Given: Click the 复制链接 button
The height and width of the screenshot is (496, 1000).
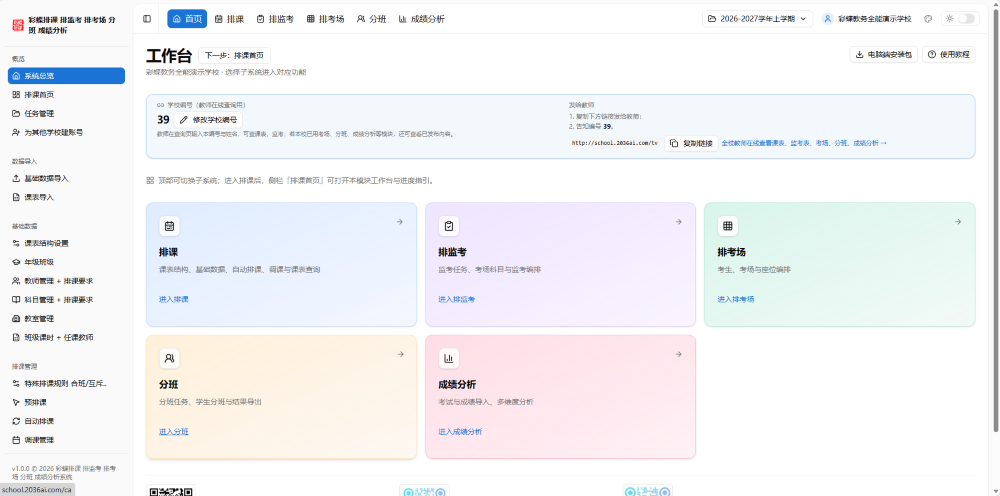Looking at the screenshot, I should coord(691,143).
